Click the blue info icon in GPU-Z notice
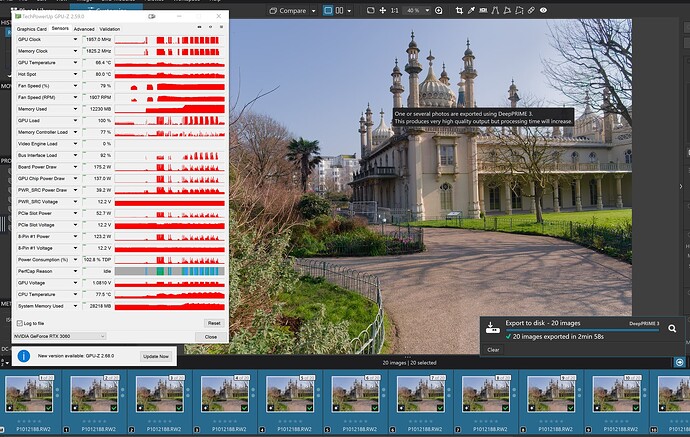The image size is (690, 437). 23,356
